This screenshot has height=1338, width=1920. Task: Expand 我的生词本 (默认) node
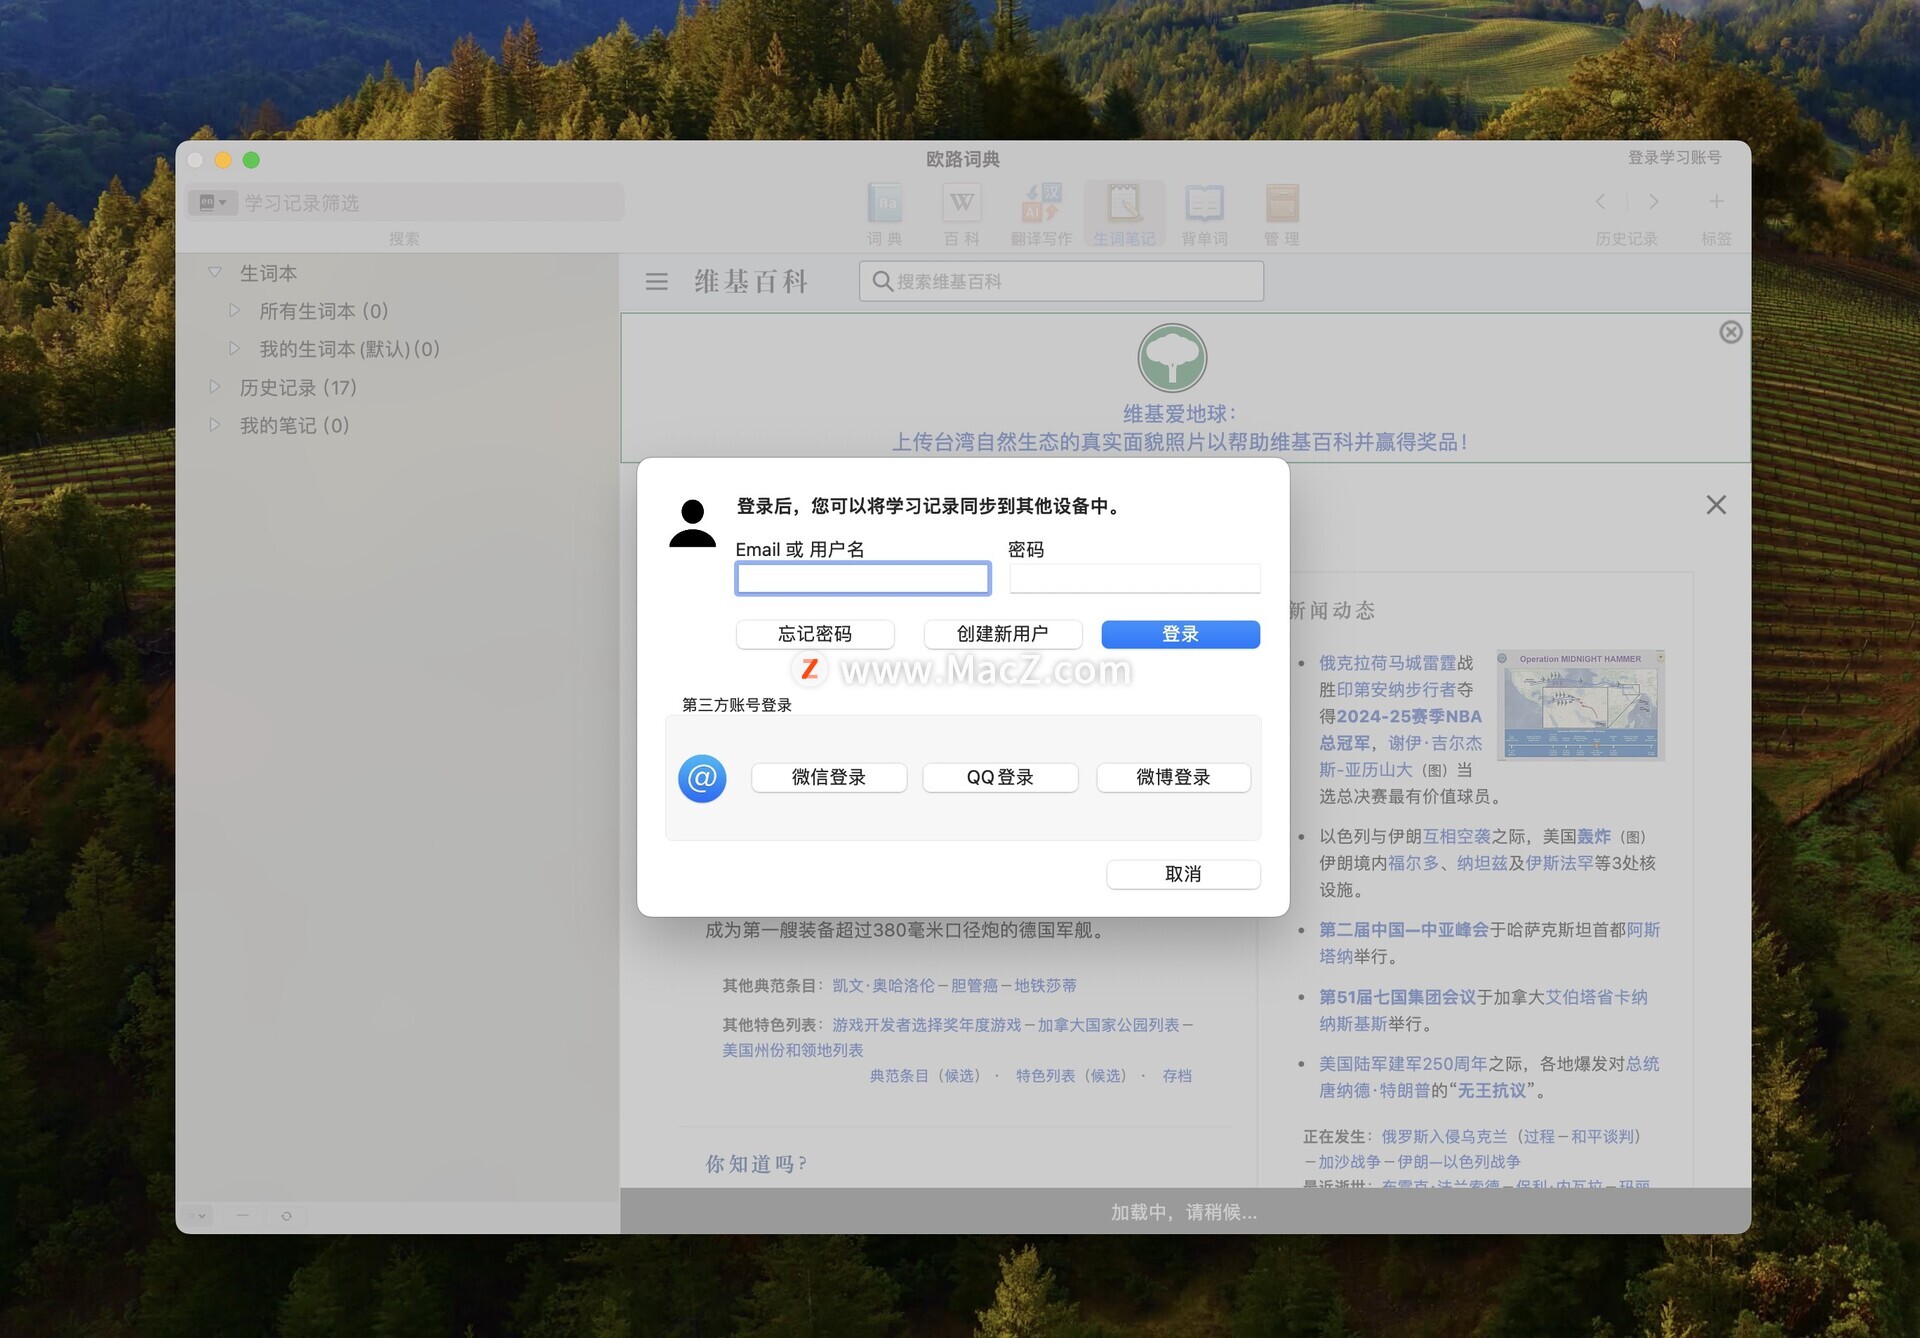[234, 349]
